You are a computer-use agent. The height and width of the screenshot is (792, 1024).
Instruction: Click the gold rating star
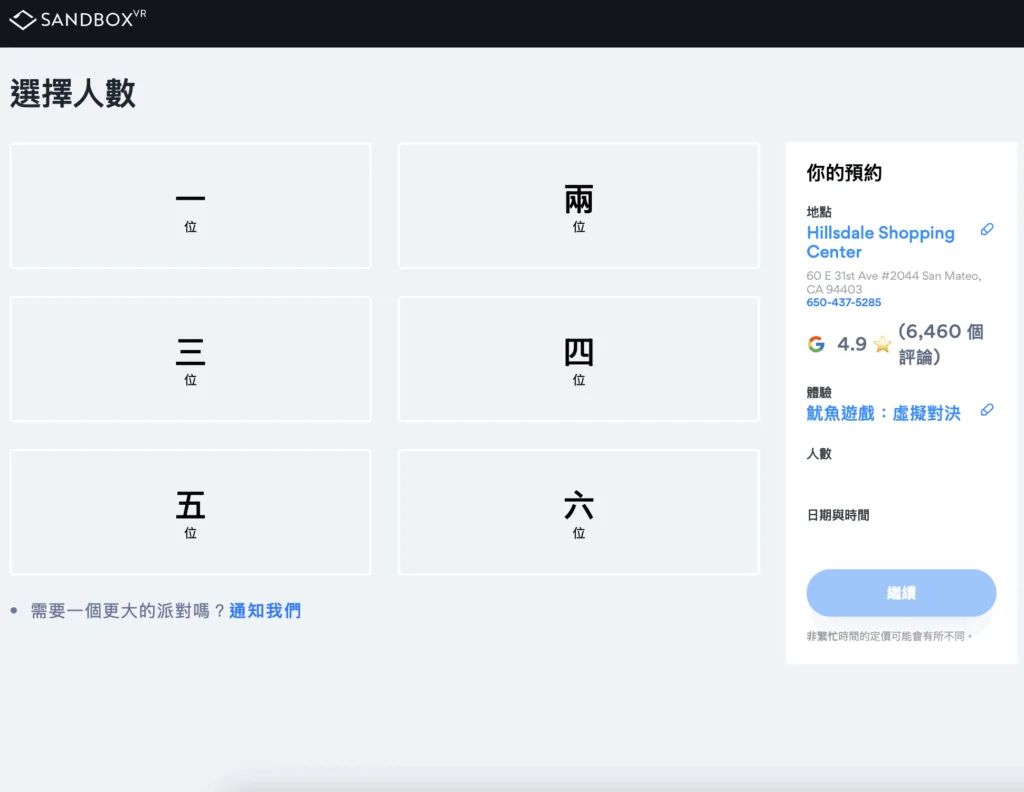tap(882, 343)
